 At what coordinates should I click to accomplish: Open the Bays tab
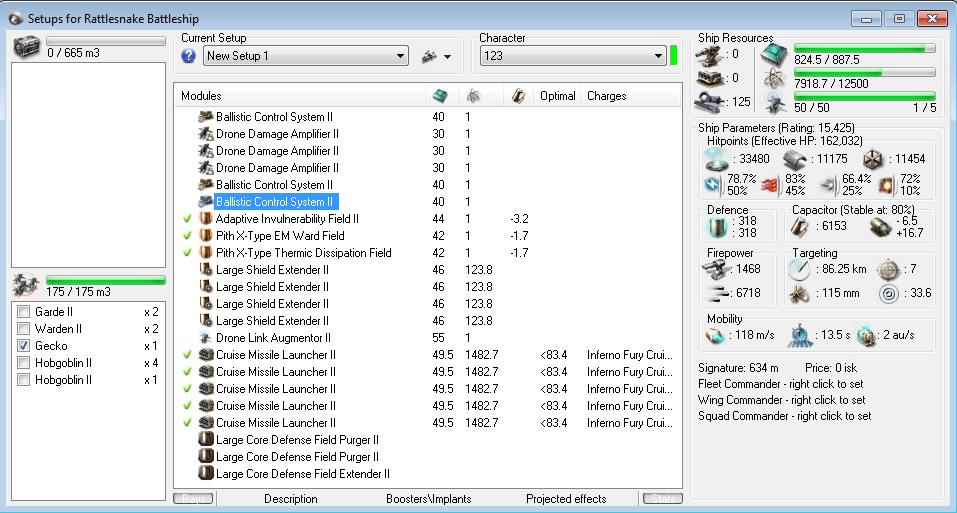tap(193, 498)
